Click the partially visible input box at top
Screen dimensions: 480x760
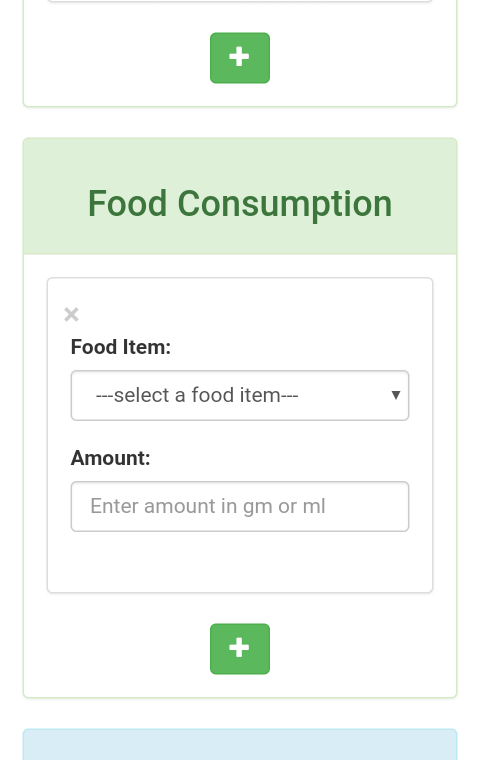point(240,1)
